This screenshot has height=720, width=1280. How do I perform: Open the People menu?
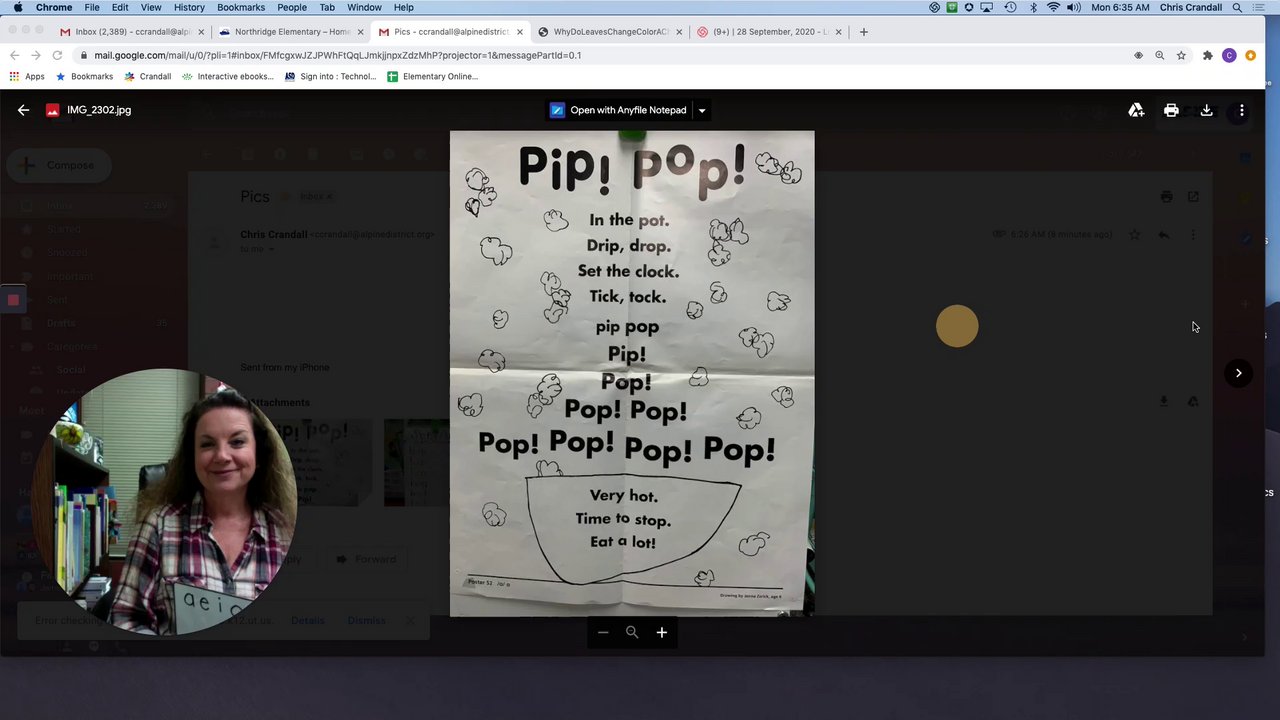(x=292, y=7)
